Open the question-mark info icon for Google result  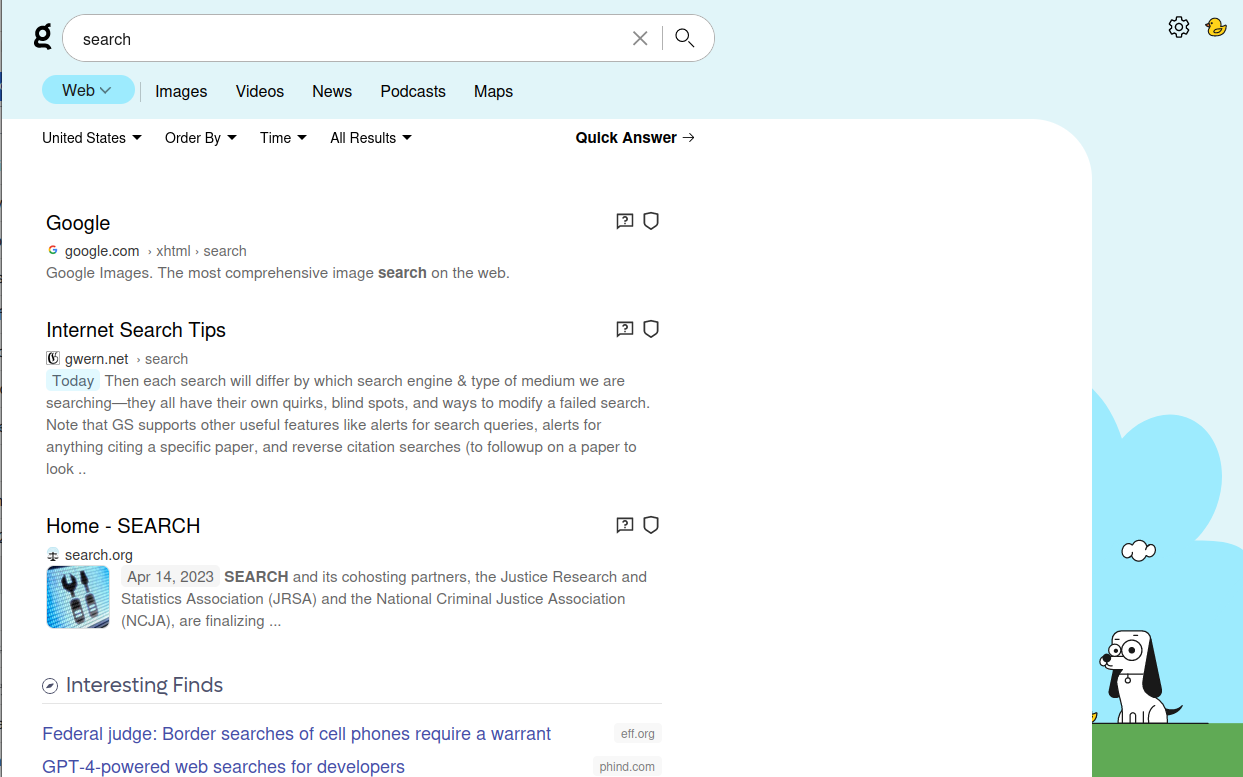click(x=625, y=221)
